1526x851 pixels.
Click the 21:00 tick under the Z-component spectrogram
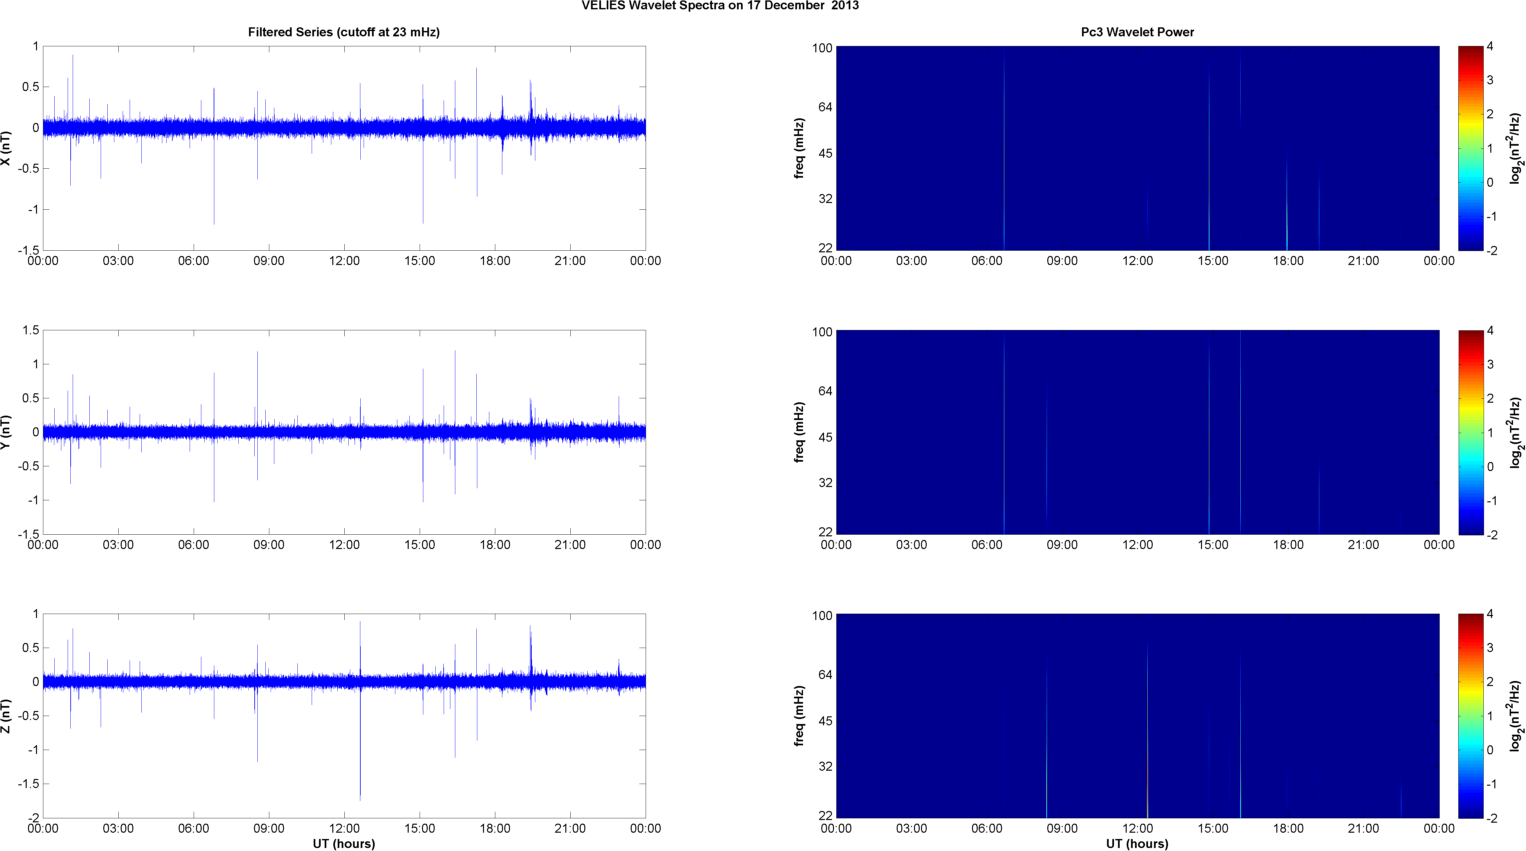tap(1364, 828)
